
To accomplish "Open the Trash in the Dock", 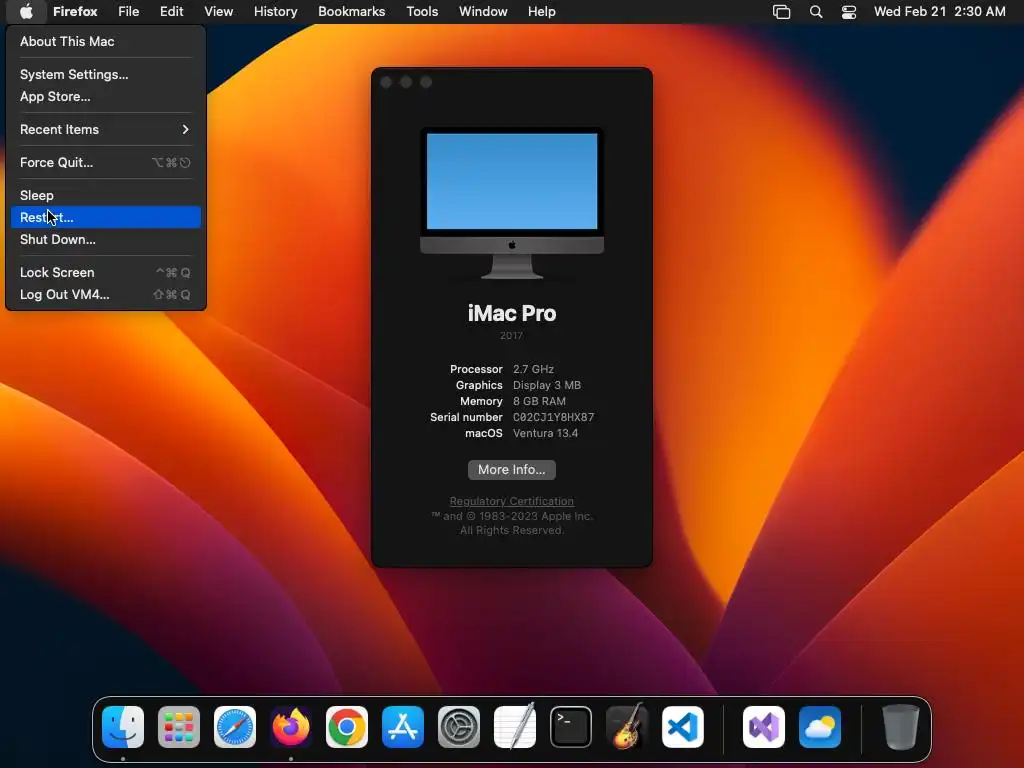I will pyautogui.click(x=901, y=727).
